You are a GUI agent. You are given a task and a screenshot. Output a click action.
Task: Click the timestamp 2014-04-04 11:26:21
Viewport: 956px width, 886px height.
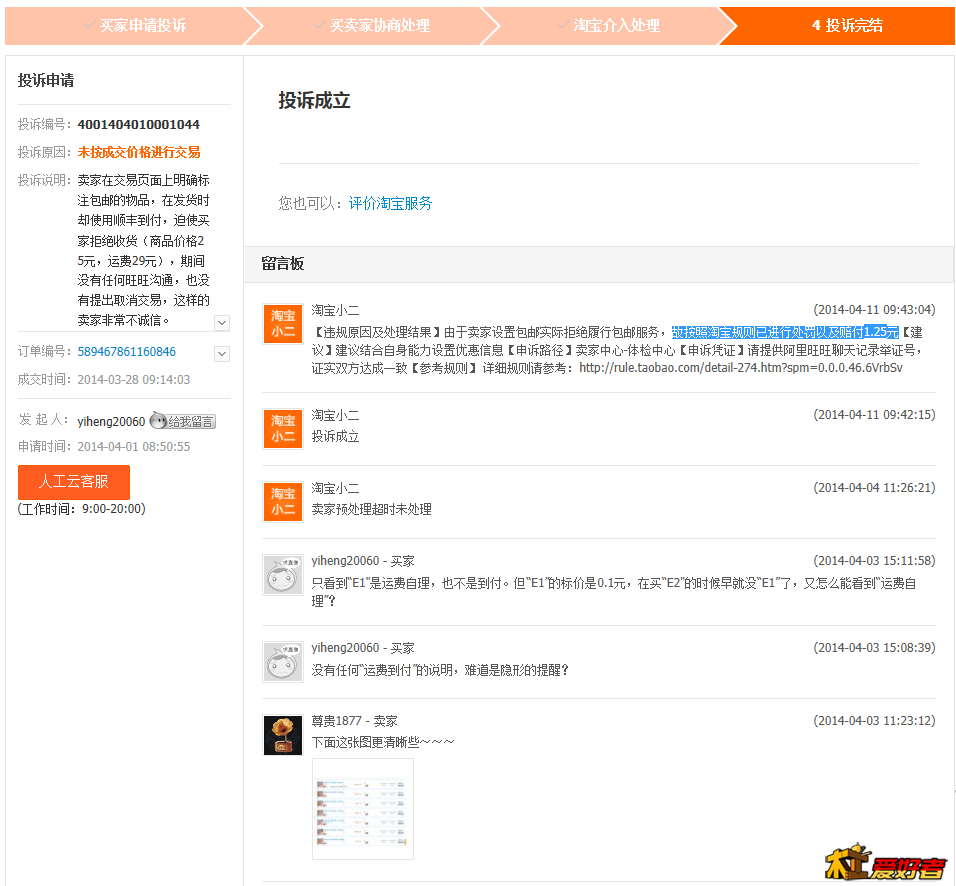tap(874, 488)
